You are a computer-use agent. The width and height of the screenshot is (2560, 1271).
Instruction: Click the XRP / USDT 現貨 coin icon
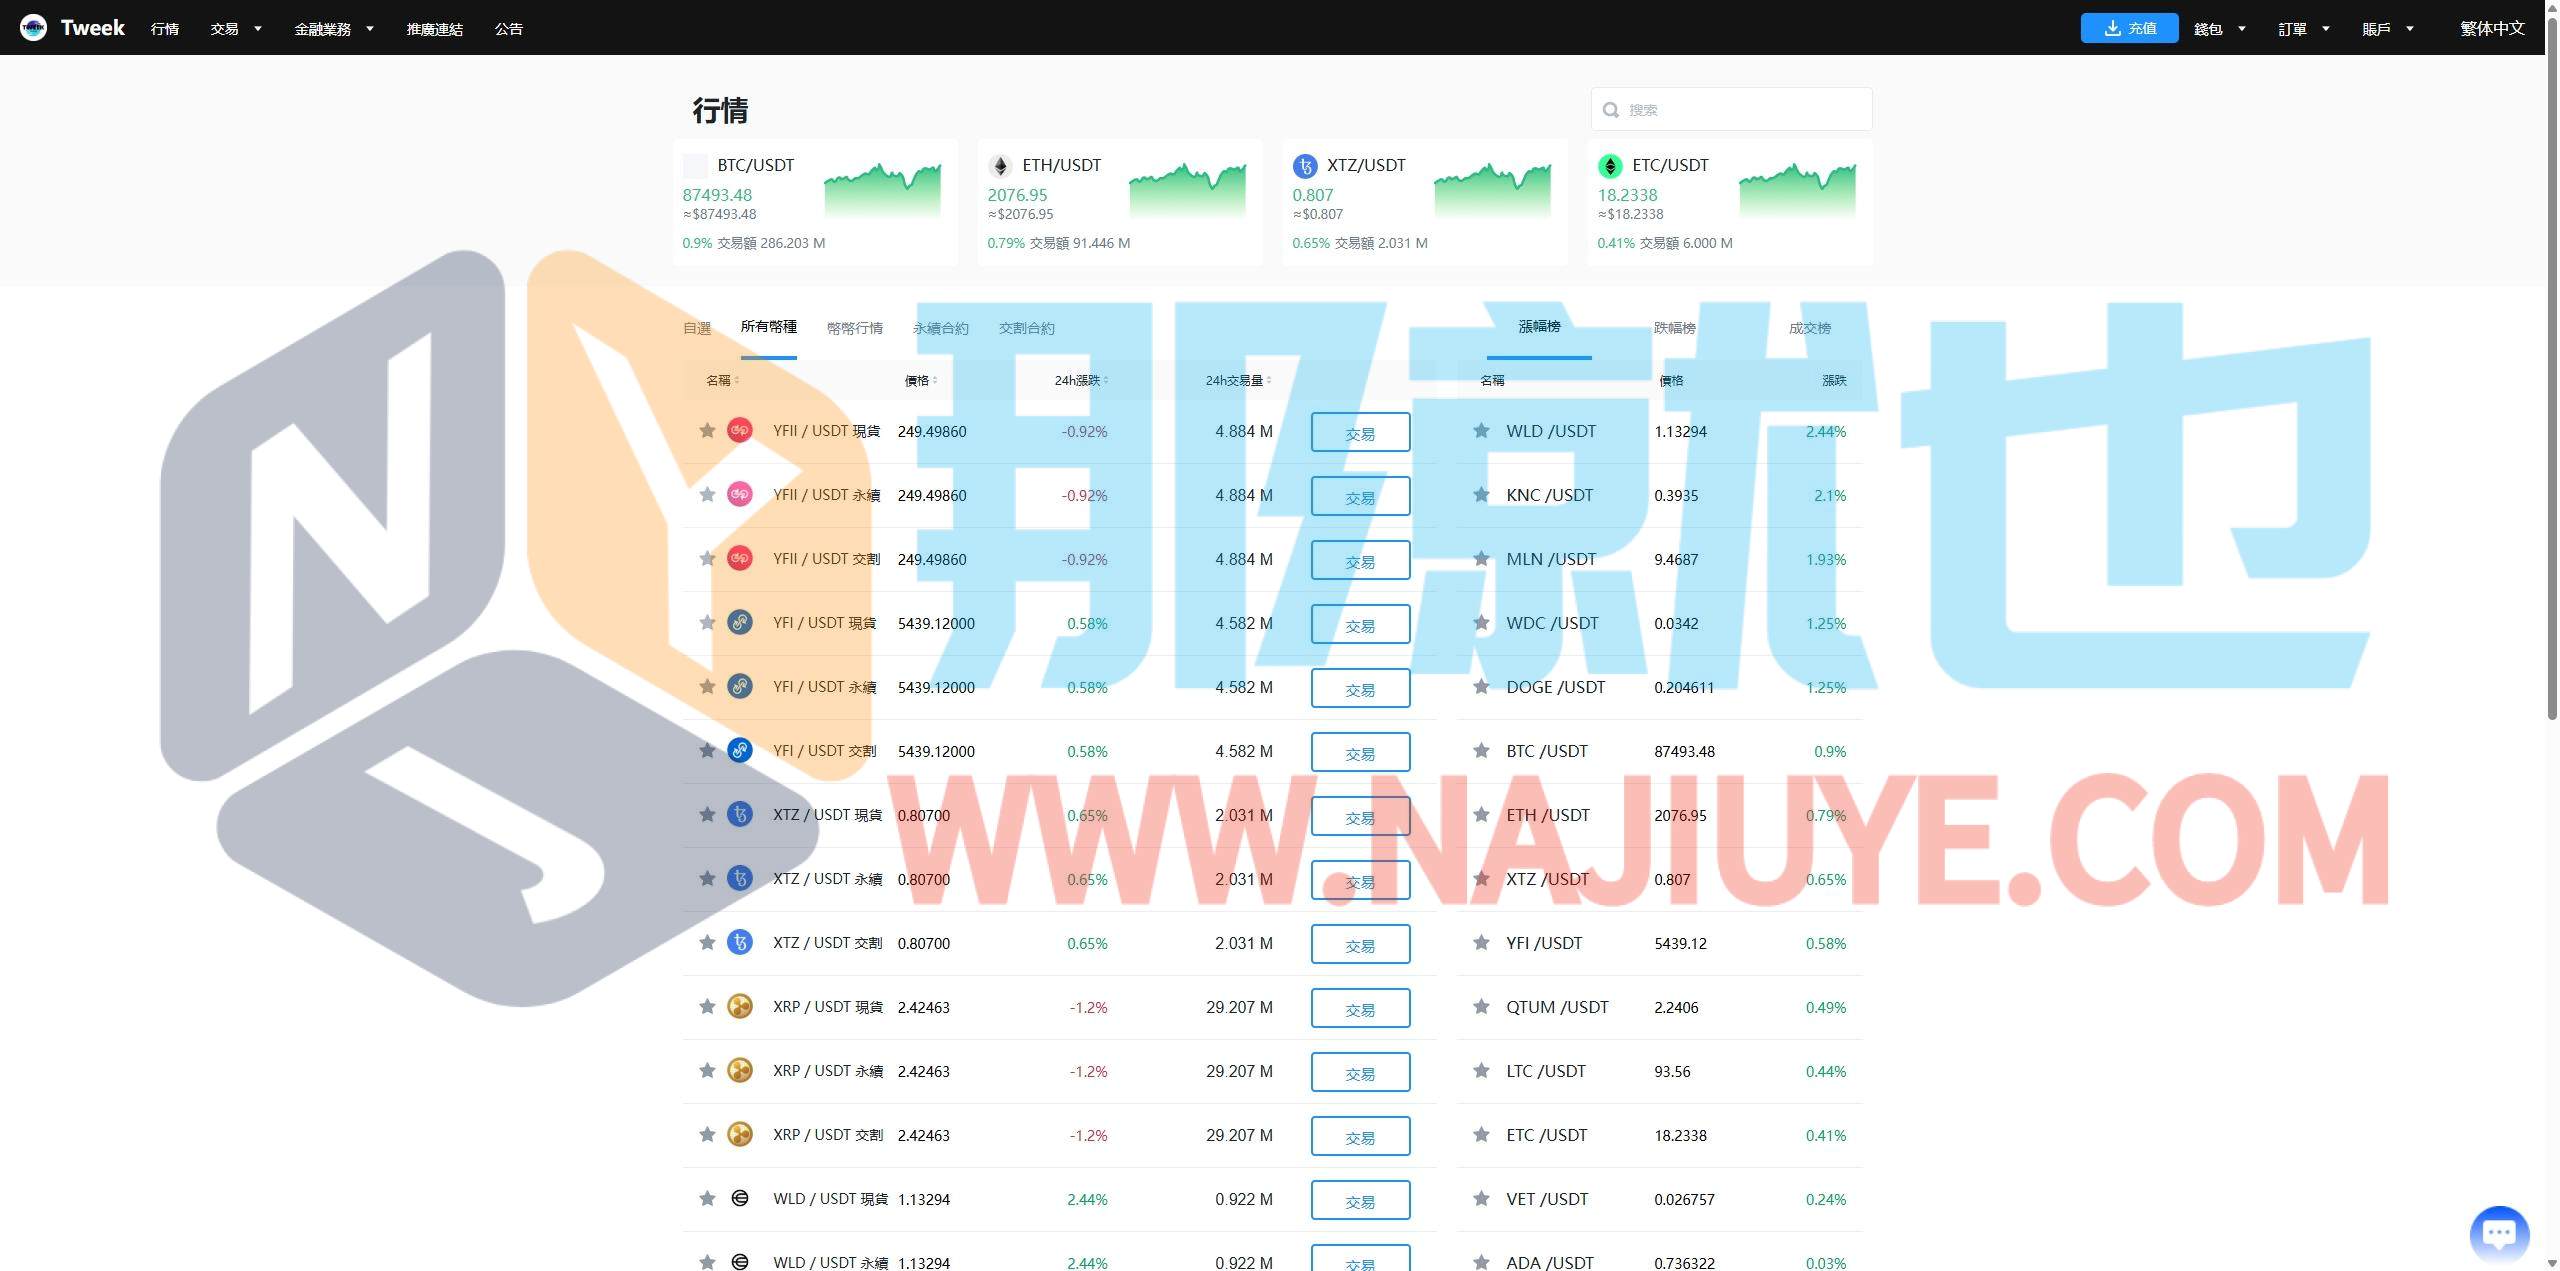tap(739, 1007)
